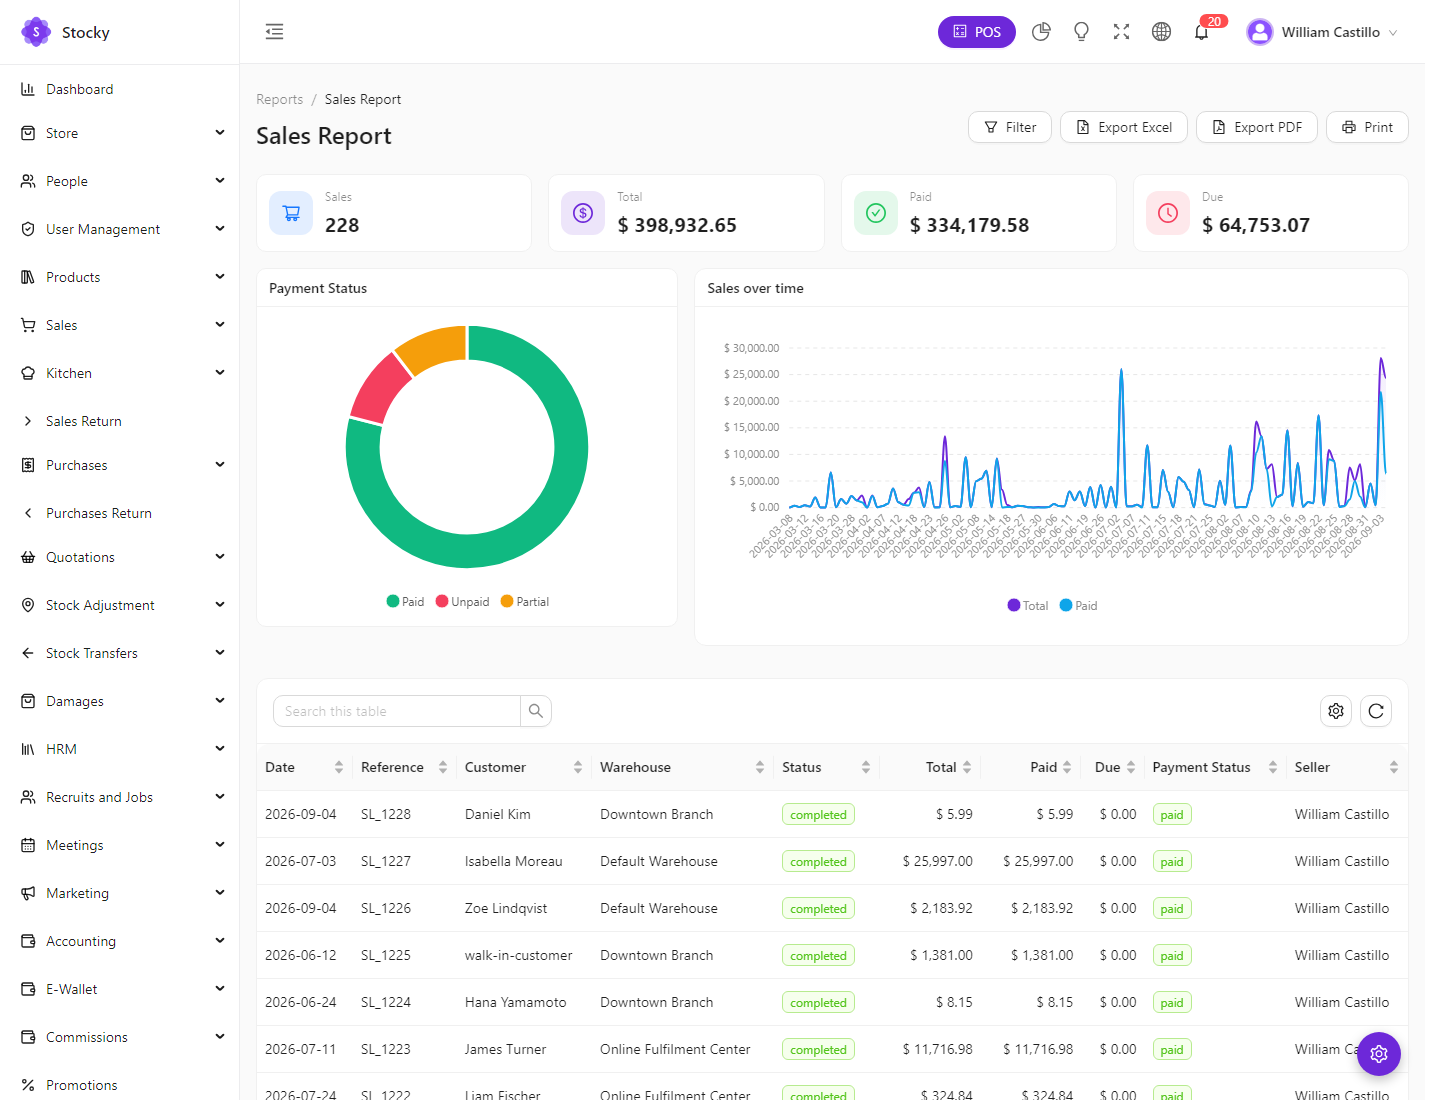The image size is (1440, 1100).
Task: Click the Print button
Action: (x=1367, y=127)
